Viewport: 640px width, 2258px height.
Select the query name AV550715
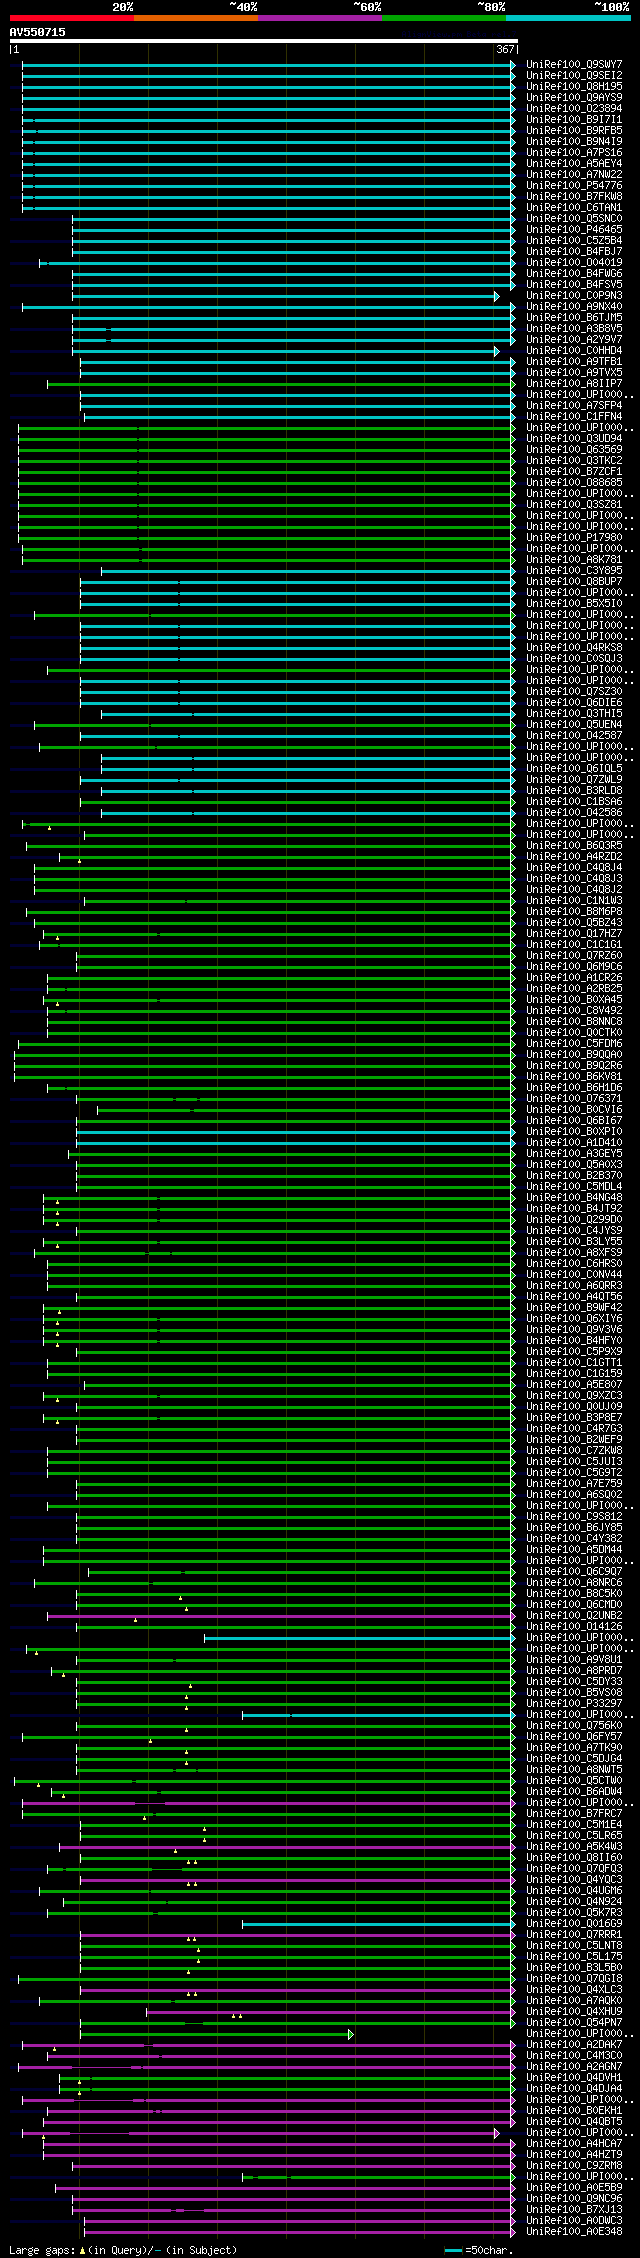(x=38, y=32)
